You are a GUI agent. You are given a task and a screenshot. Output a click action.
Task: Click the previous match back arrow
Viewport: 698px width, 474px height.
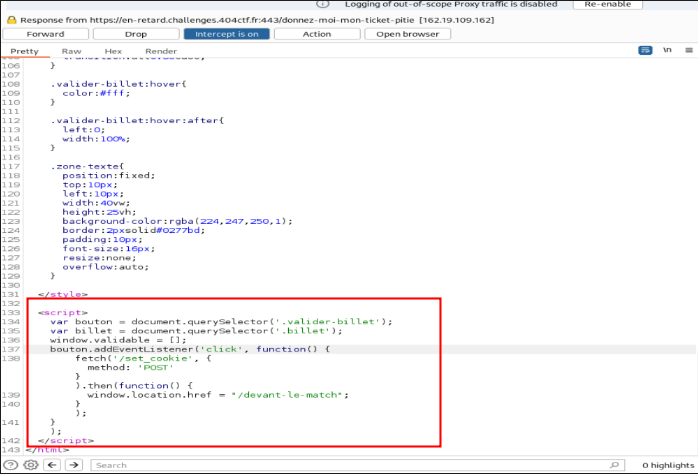(x=53, y=465)
